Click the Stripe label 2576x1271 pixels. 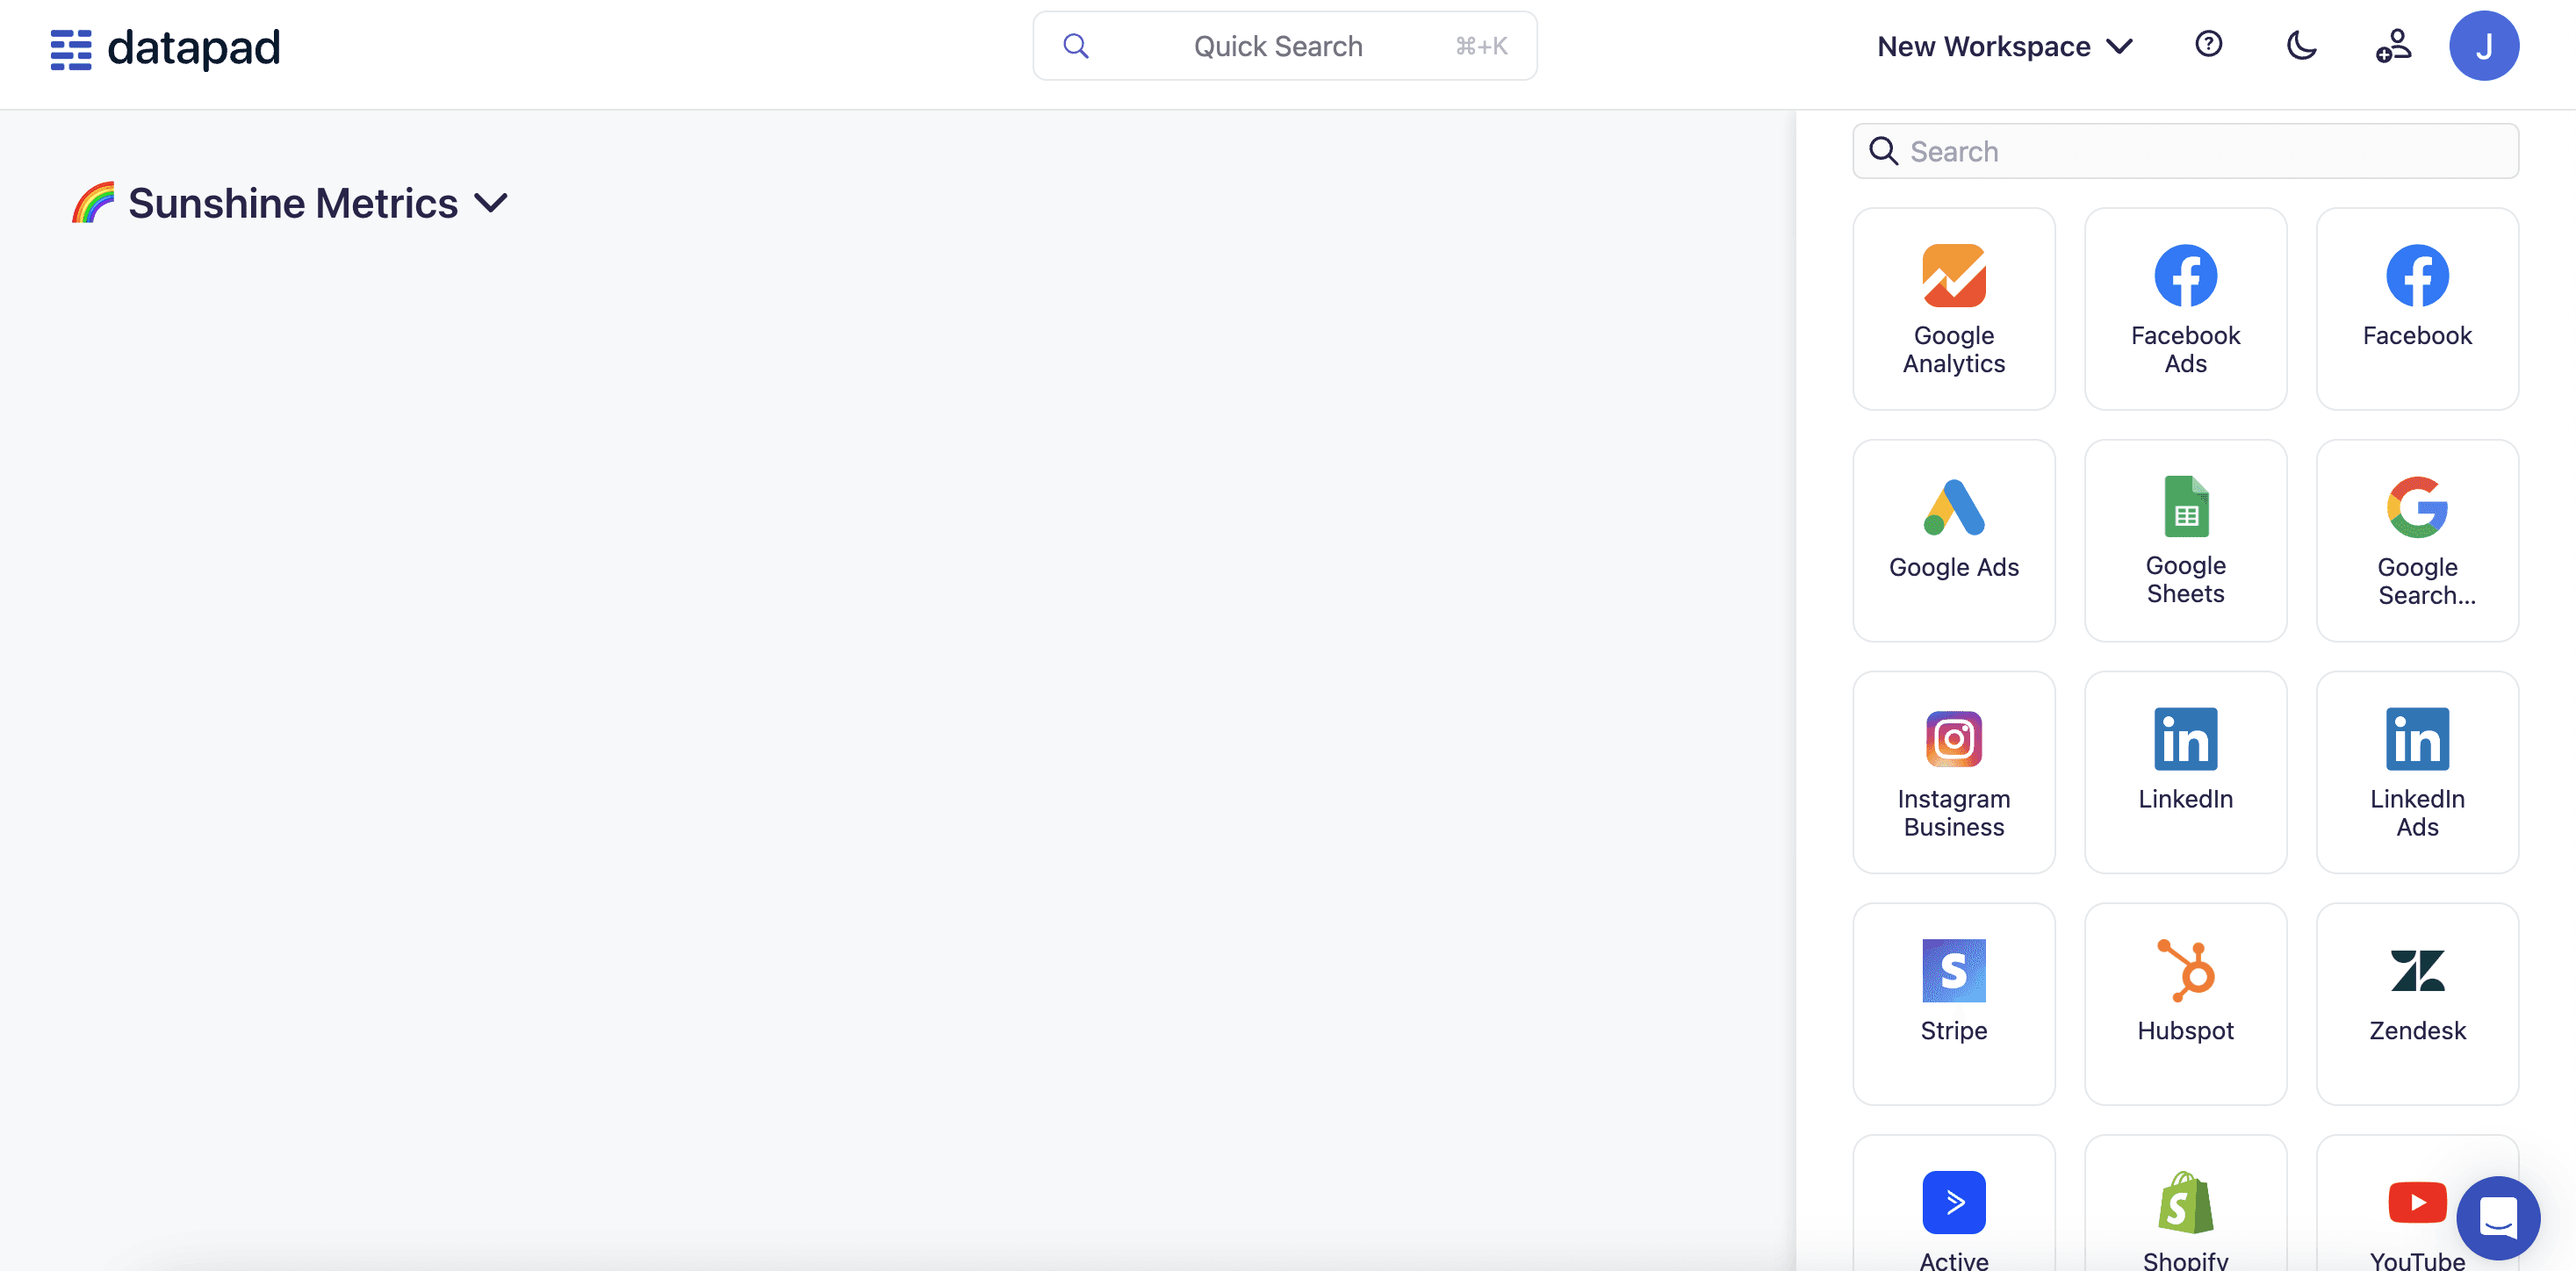click(1953, 1030)
